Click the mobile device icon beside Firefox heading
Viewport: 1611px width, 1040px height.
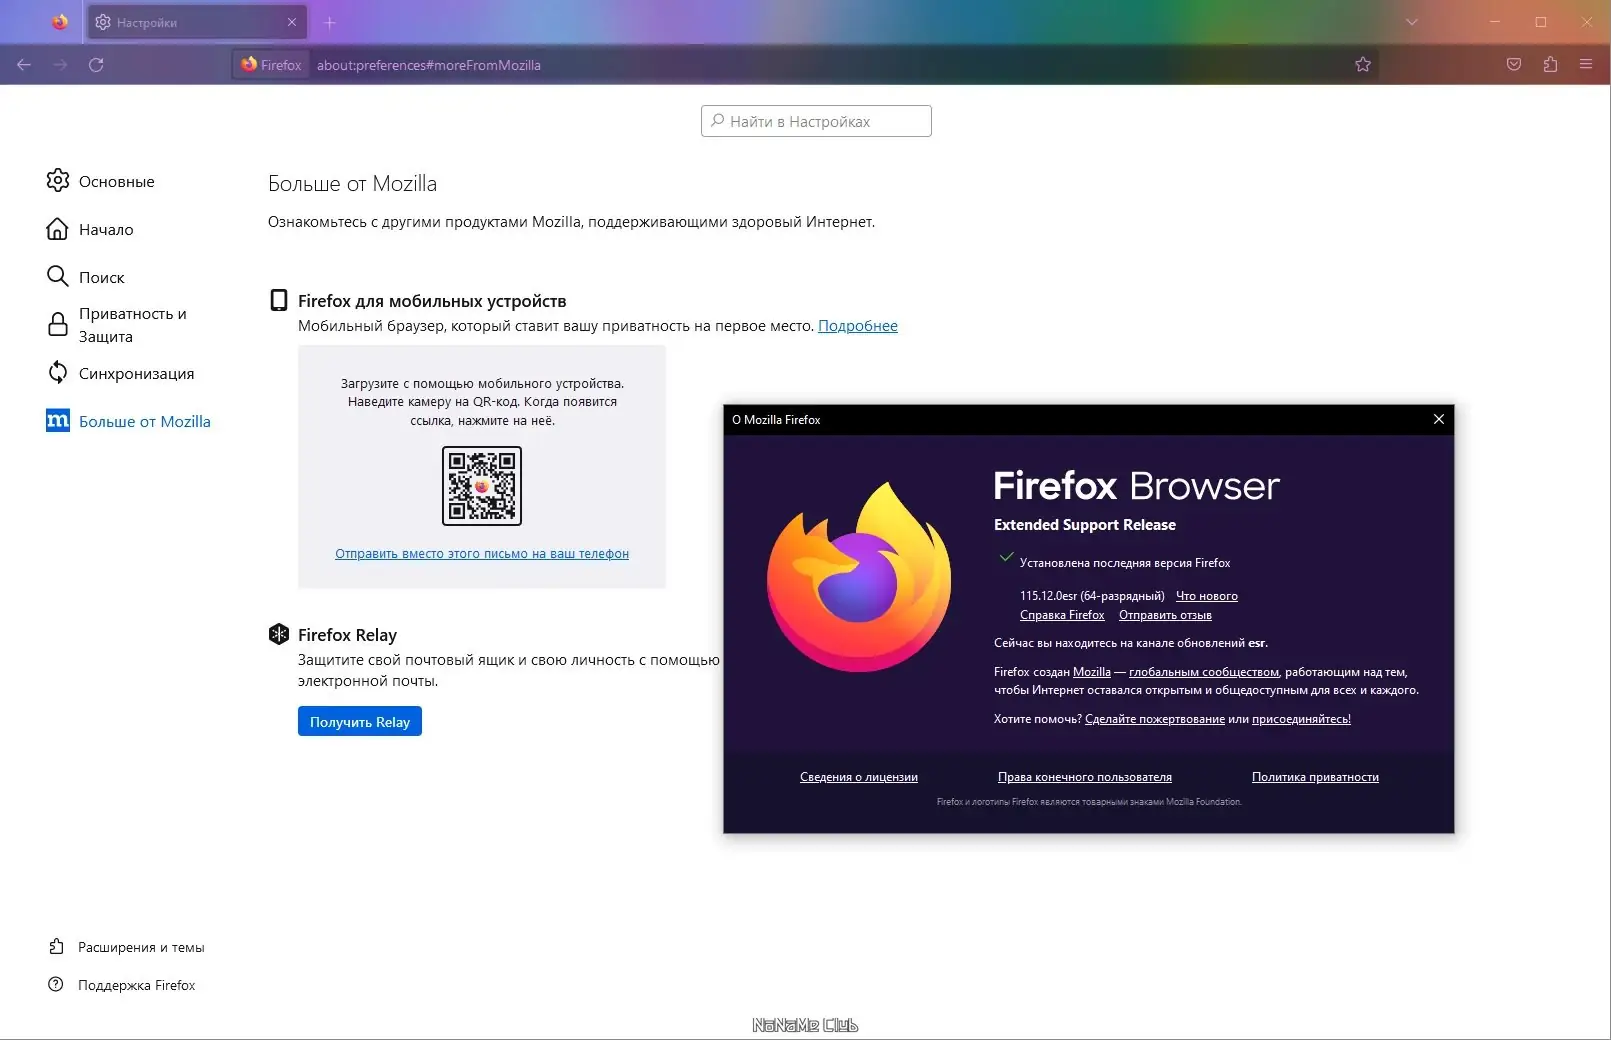[x=279, y=300]
